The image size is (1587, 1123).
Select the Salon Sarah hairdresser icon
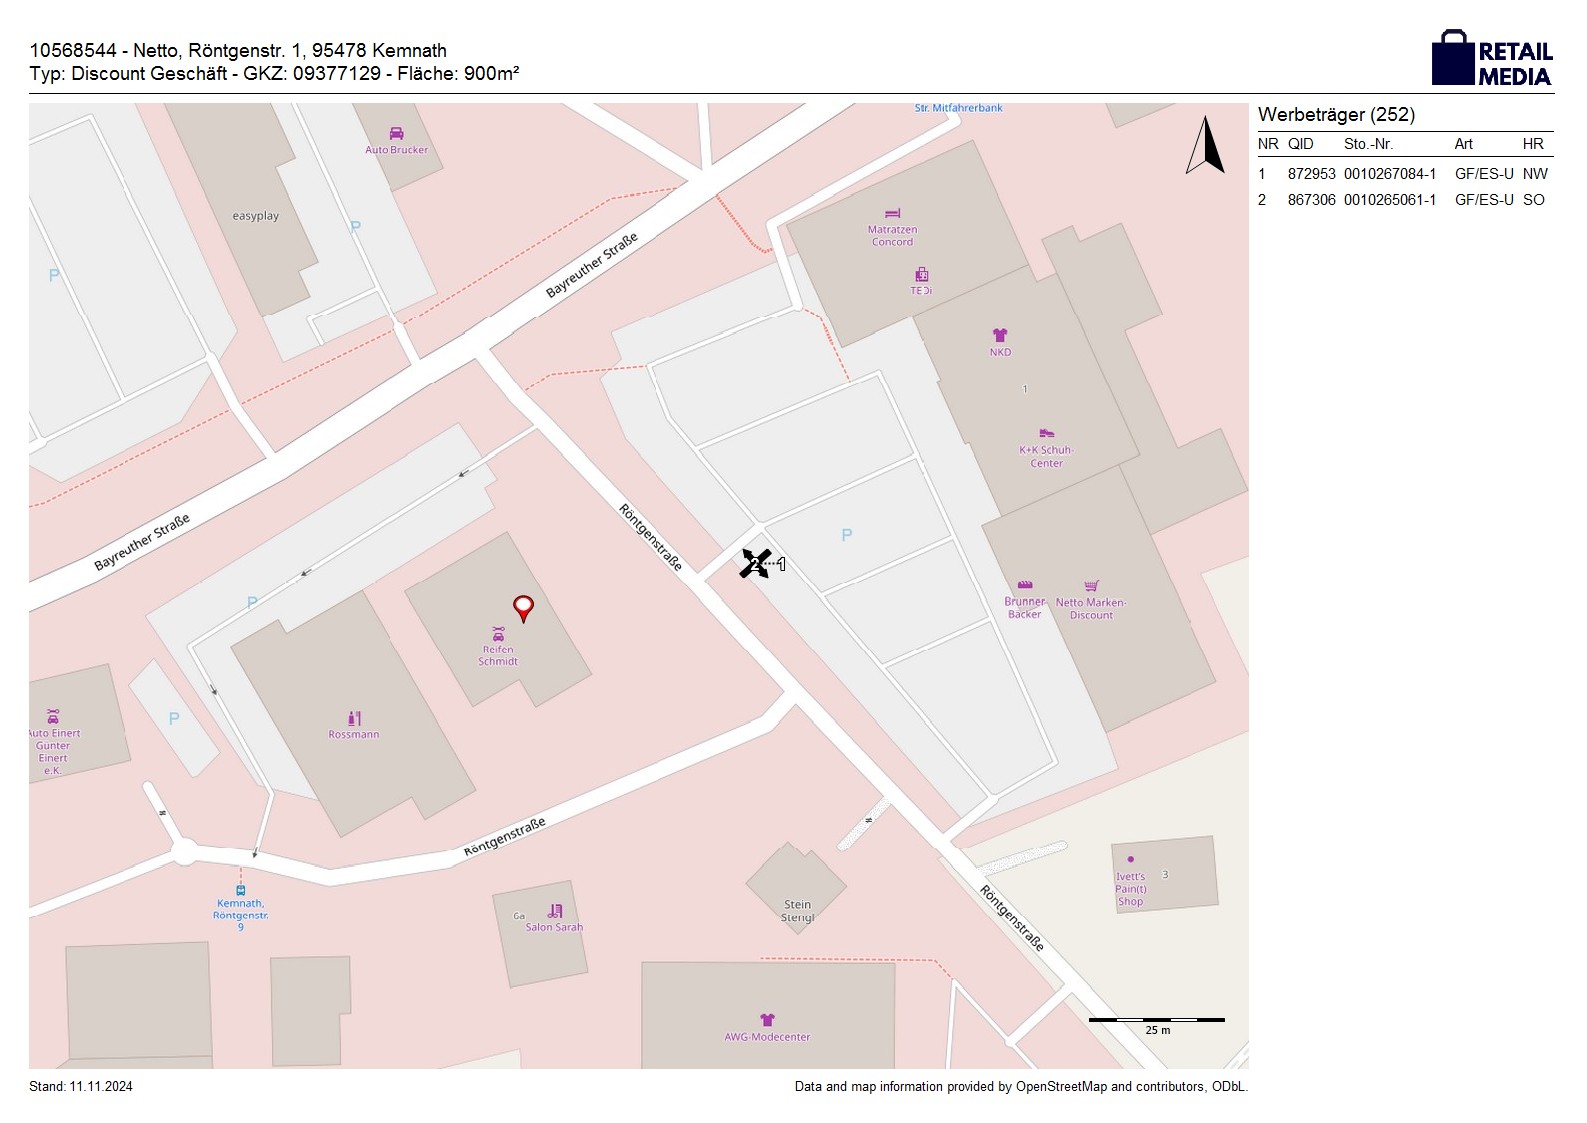[555, 911]
